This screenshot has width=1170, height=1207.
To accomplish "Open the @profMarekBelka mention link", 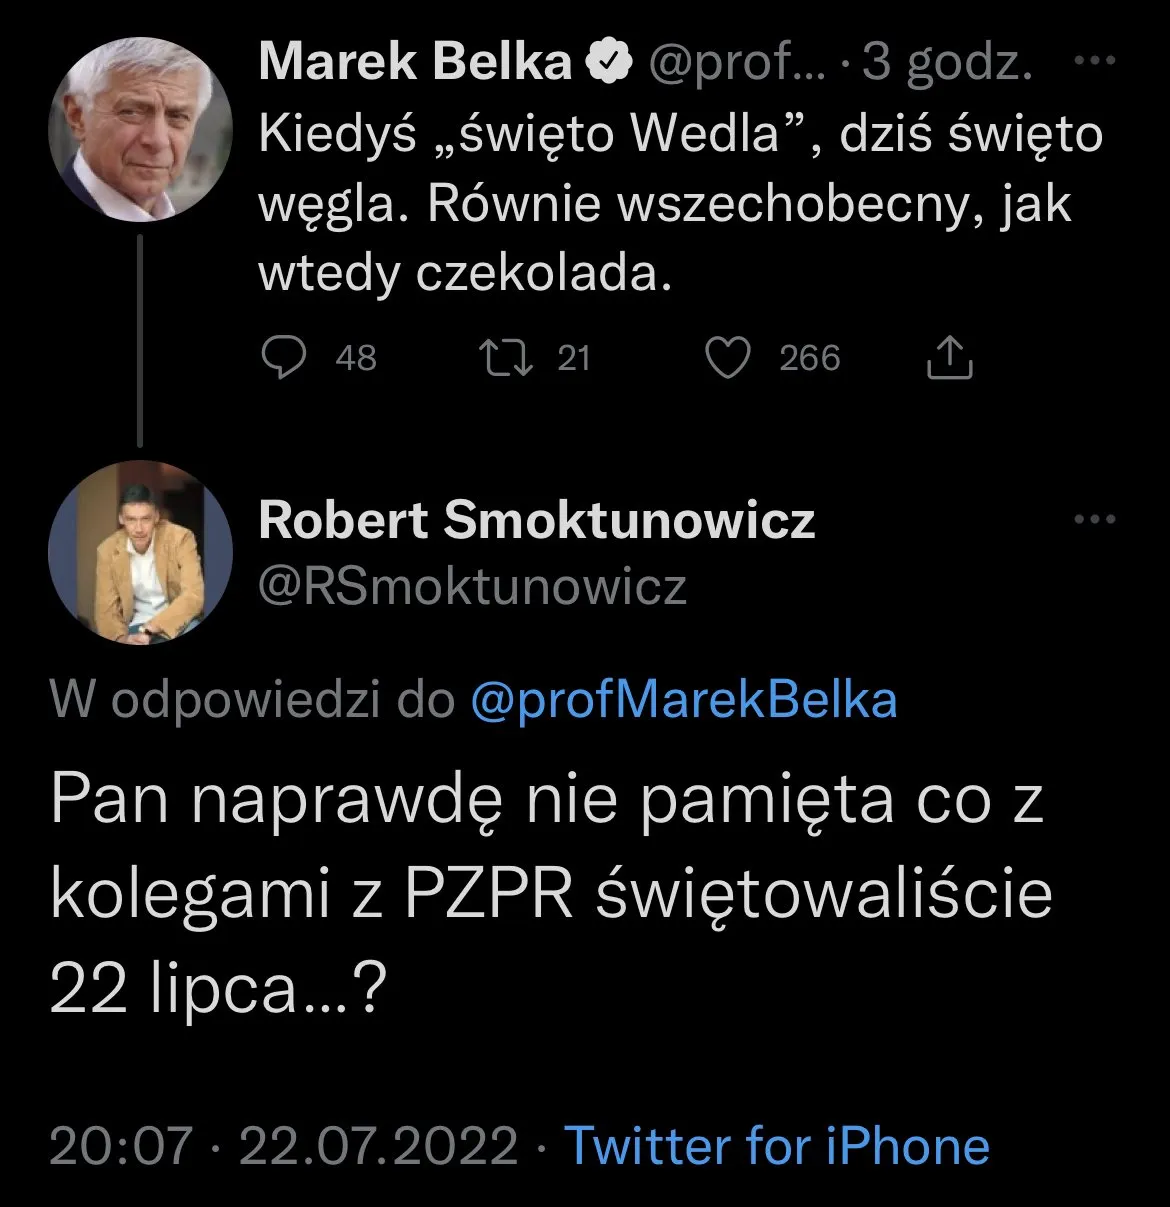I will coord(684,700).
